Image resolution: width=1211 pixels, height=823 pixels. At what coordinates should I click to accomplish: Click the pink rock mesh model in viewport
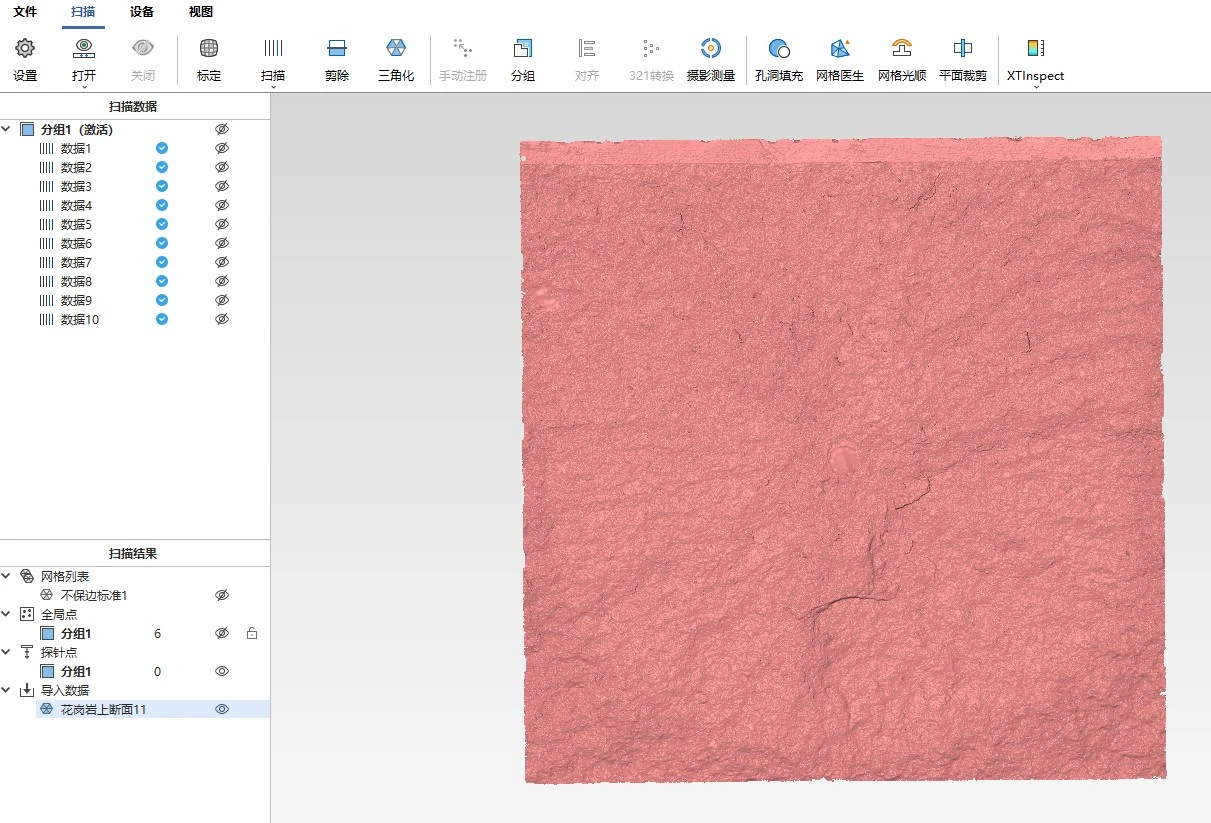click(843, 460)
